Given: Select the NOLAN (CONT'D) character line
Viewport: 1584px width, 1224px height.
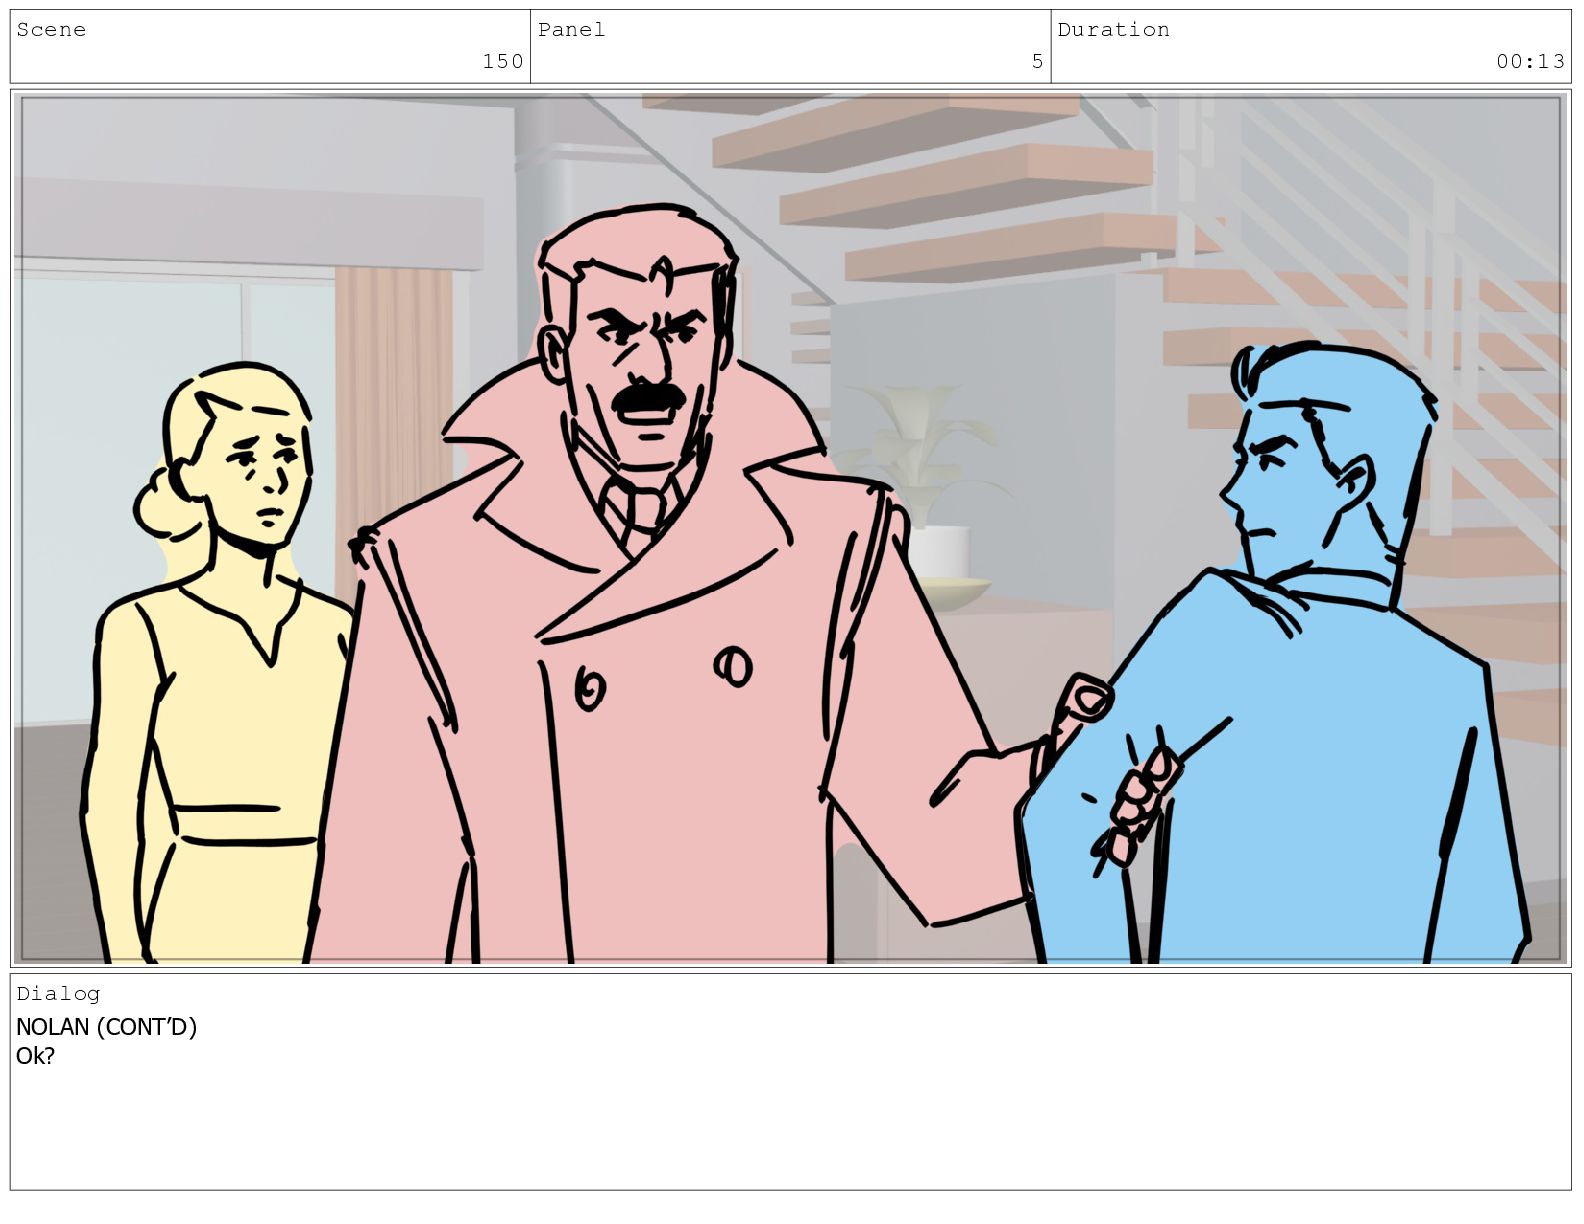Looking at the screenshot, I should point(106,1027).
